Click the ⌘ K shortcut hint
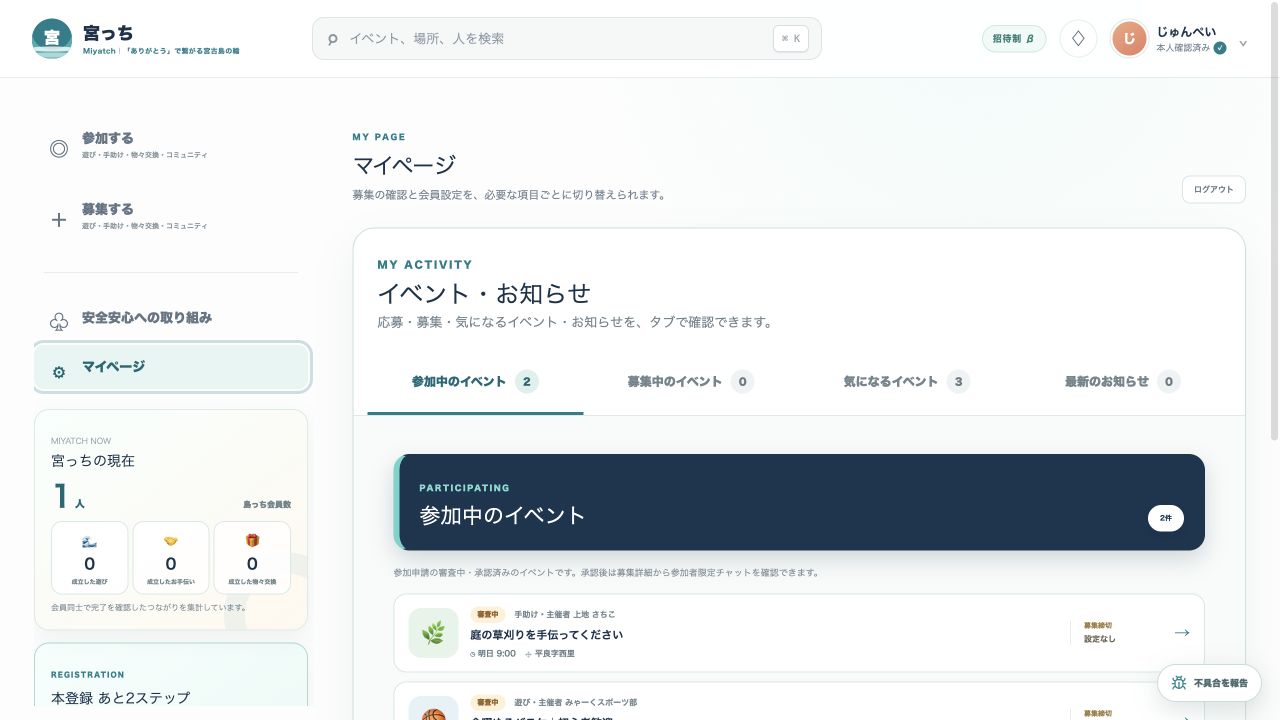This screenshot has width=1280, height=720. tap(790, 39)
